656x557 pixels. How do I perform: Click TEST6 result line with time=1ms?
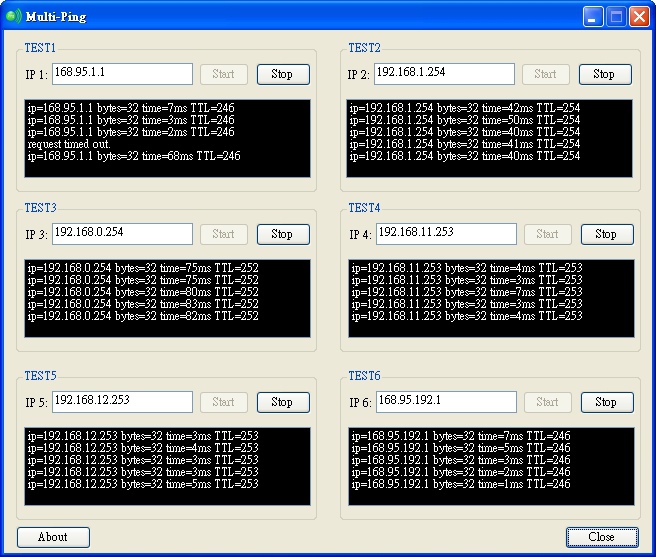(461, 484)
